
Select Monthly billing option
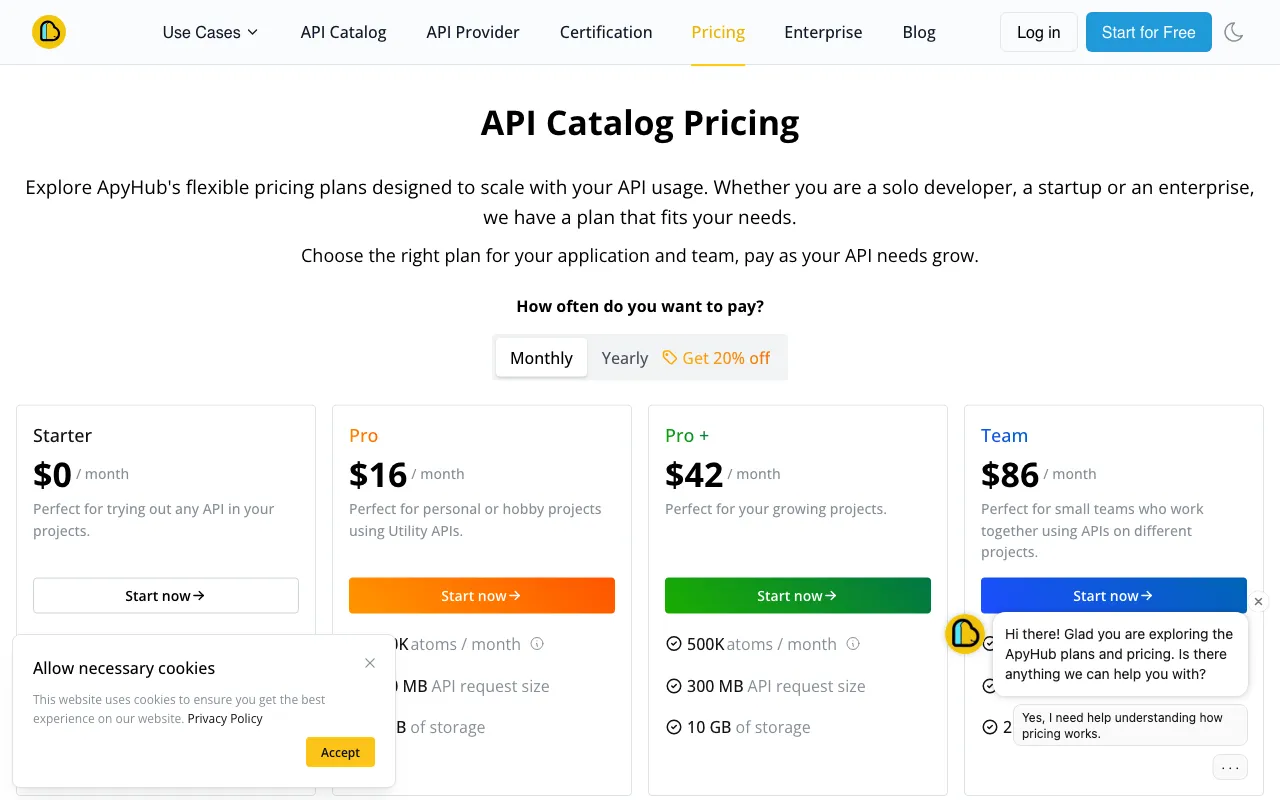(x=541, y=357)
